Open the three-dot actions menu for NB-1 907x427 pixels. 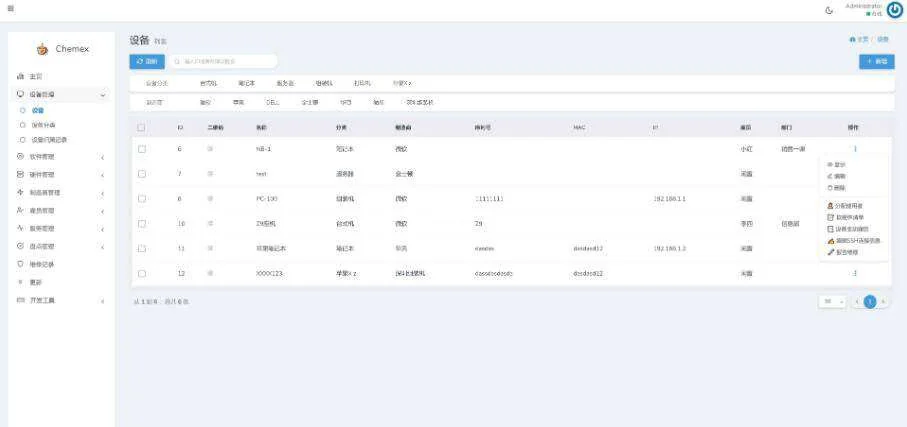[855, 149]
